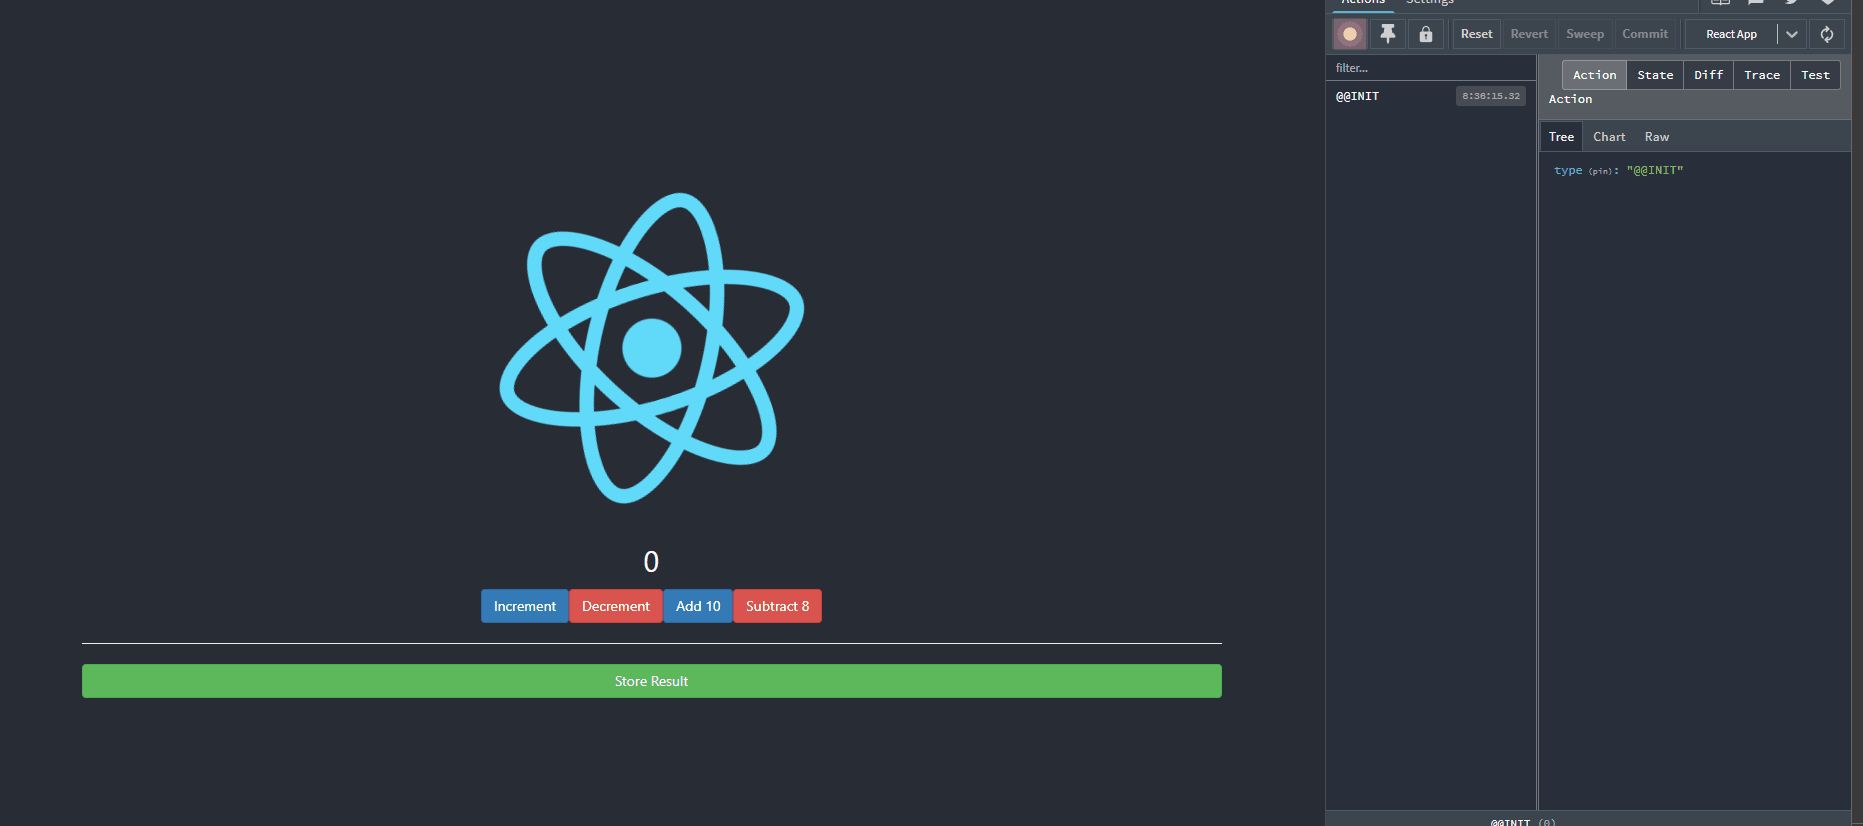The width and height of the screenshot is (1863, 826).
Task: Click the Sweep button
Action: coord(1585,34)
